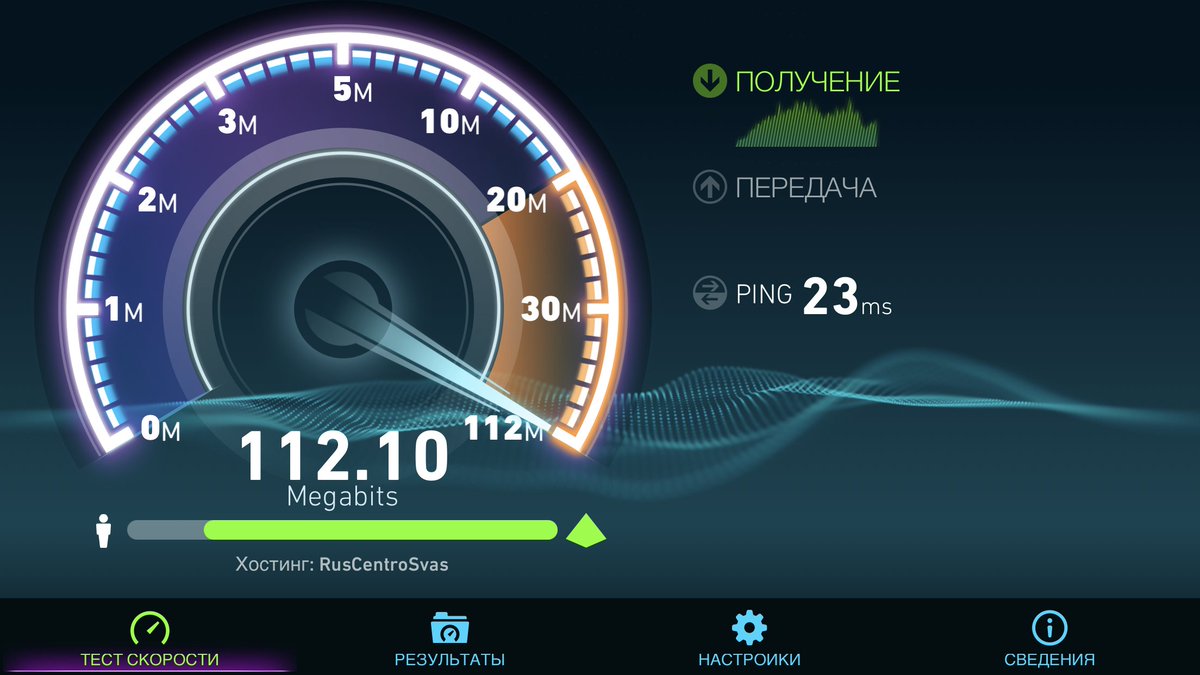Viewport: 1200px width, 675px height.
Task: Click the ПЕРЕДАЧА label
Action: pos(806,188)
